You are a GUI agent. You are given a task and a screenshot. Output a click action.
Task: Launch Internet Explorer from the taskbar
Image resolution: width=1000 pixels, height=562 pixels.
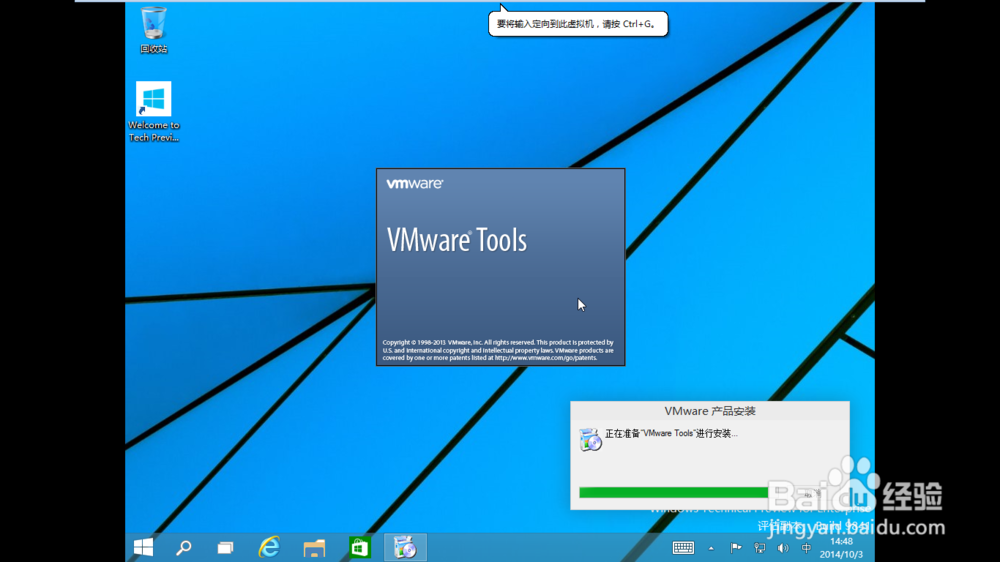269,547
